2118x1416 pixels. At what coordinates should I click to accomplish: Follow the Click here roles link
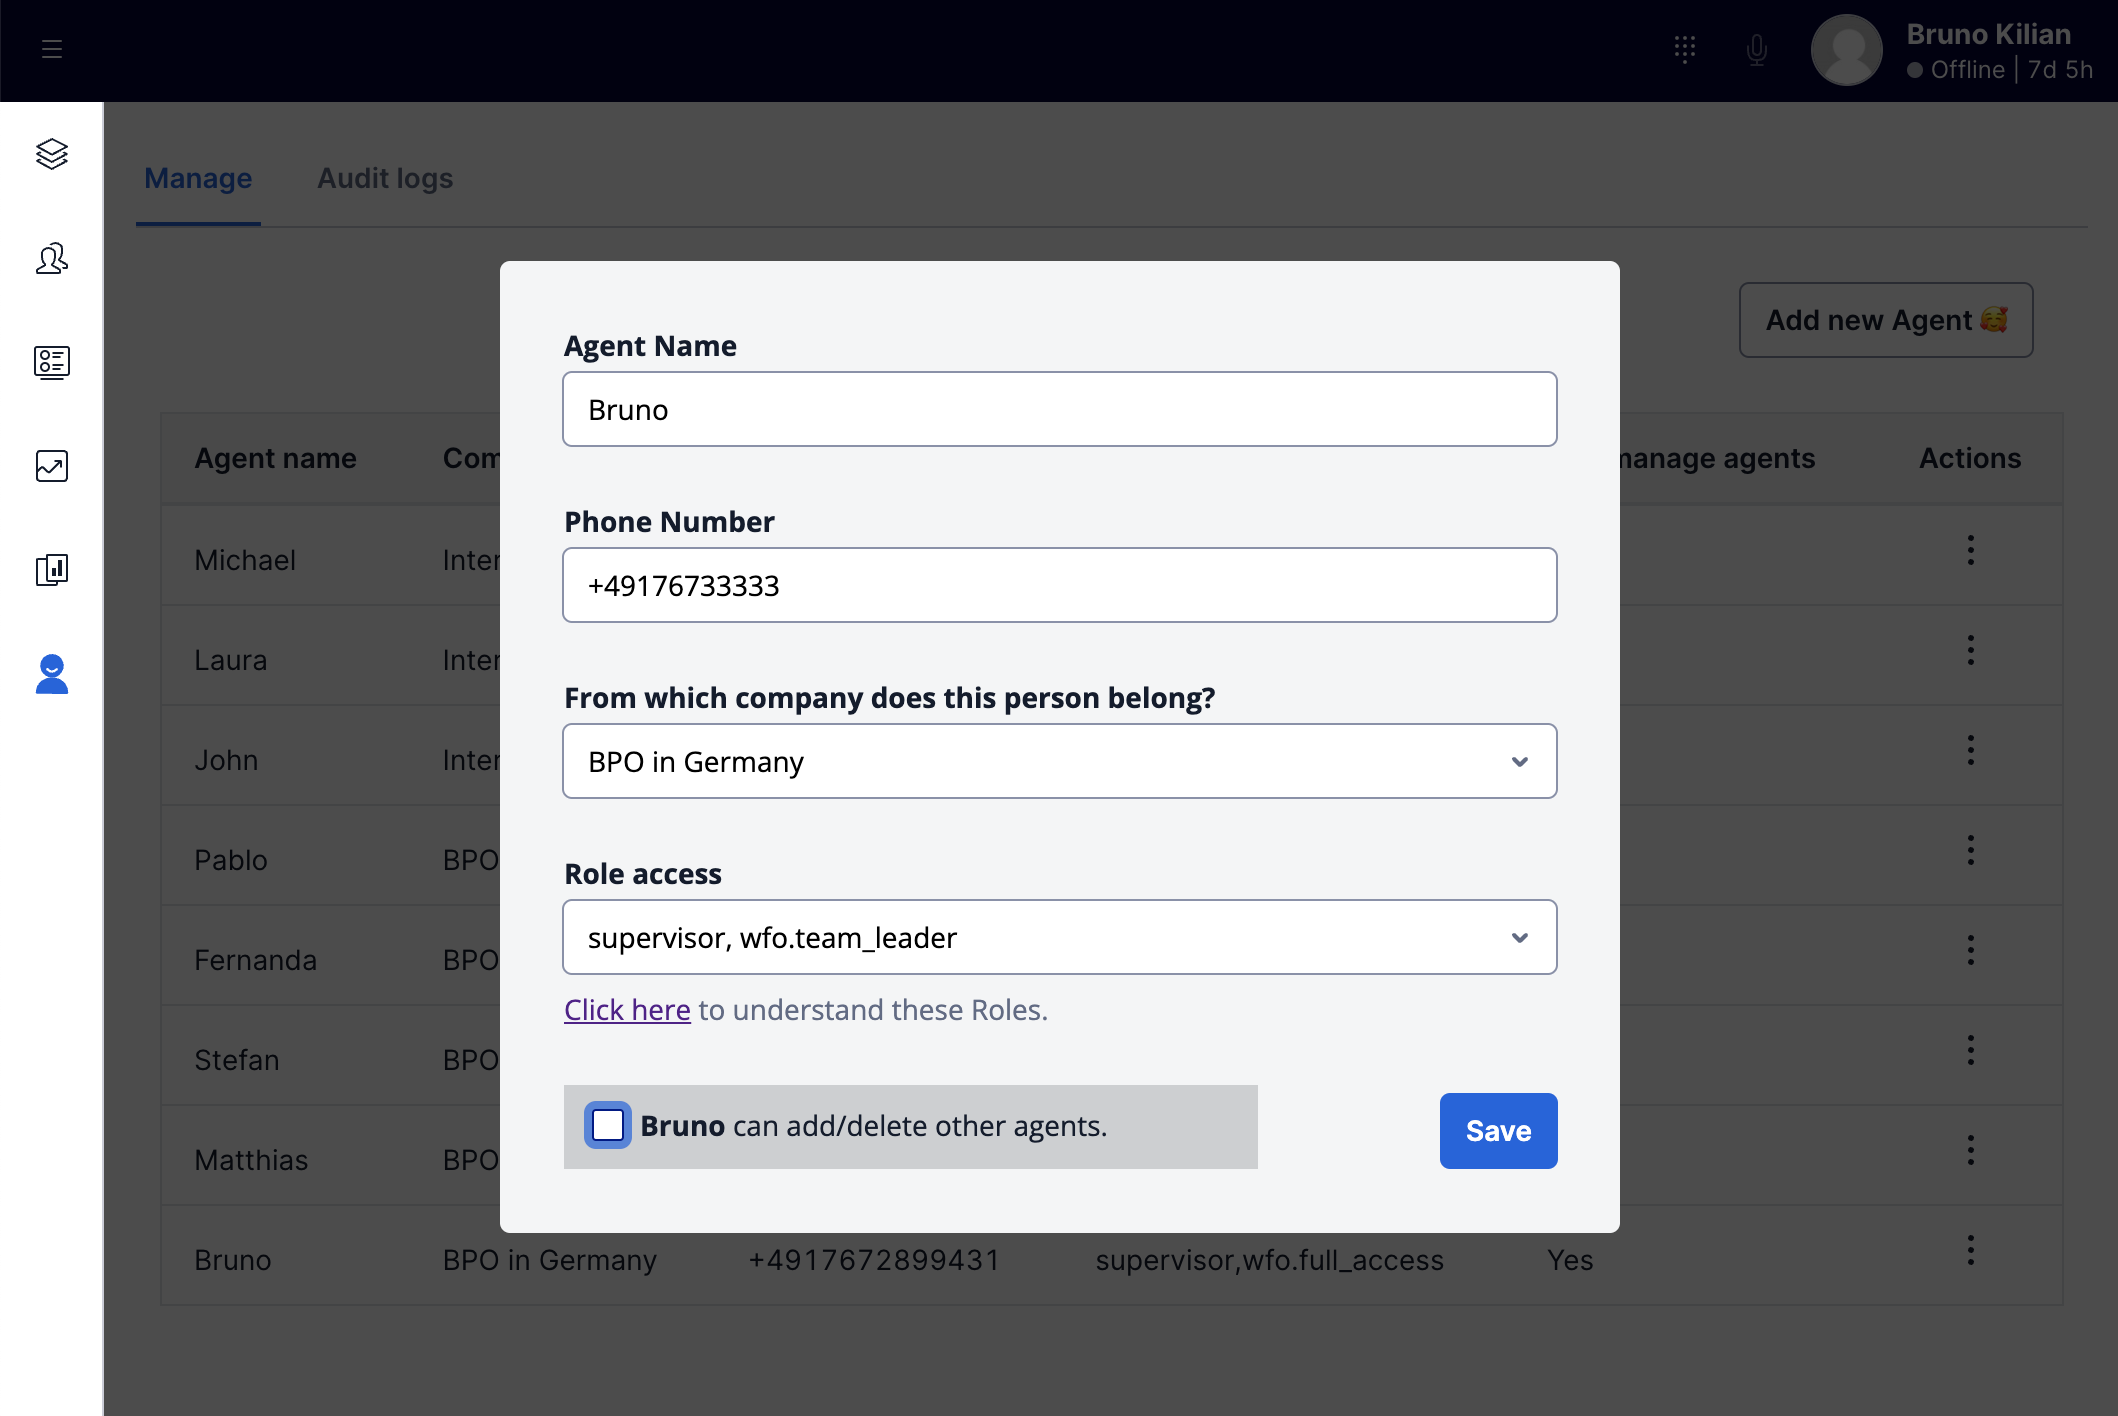(627, 1010)
